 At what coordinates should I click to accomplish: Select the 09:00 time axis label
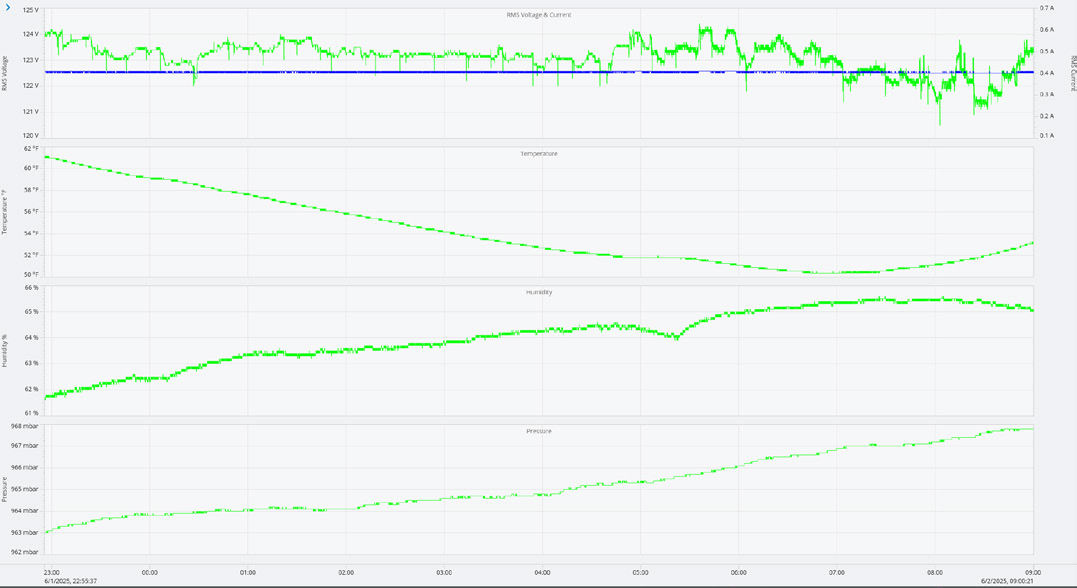pyautogui.click(x=1033, y=573)
